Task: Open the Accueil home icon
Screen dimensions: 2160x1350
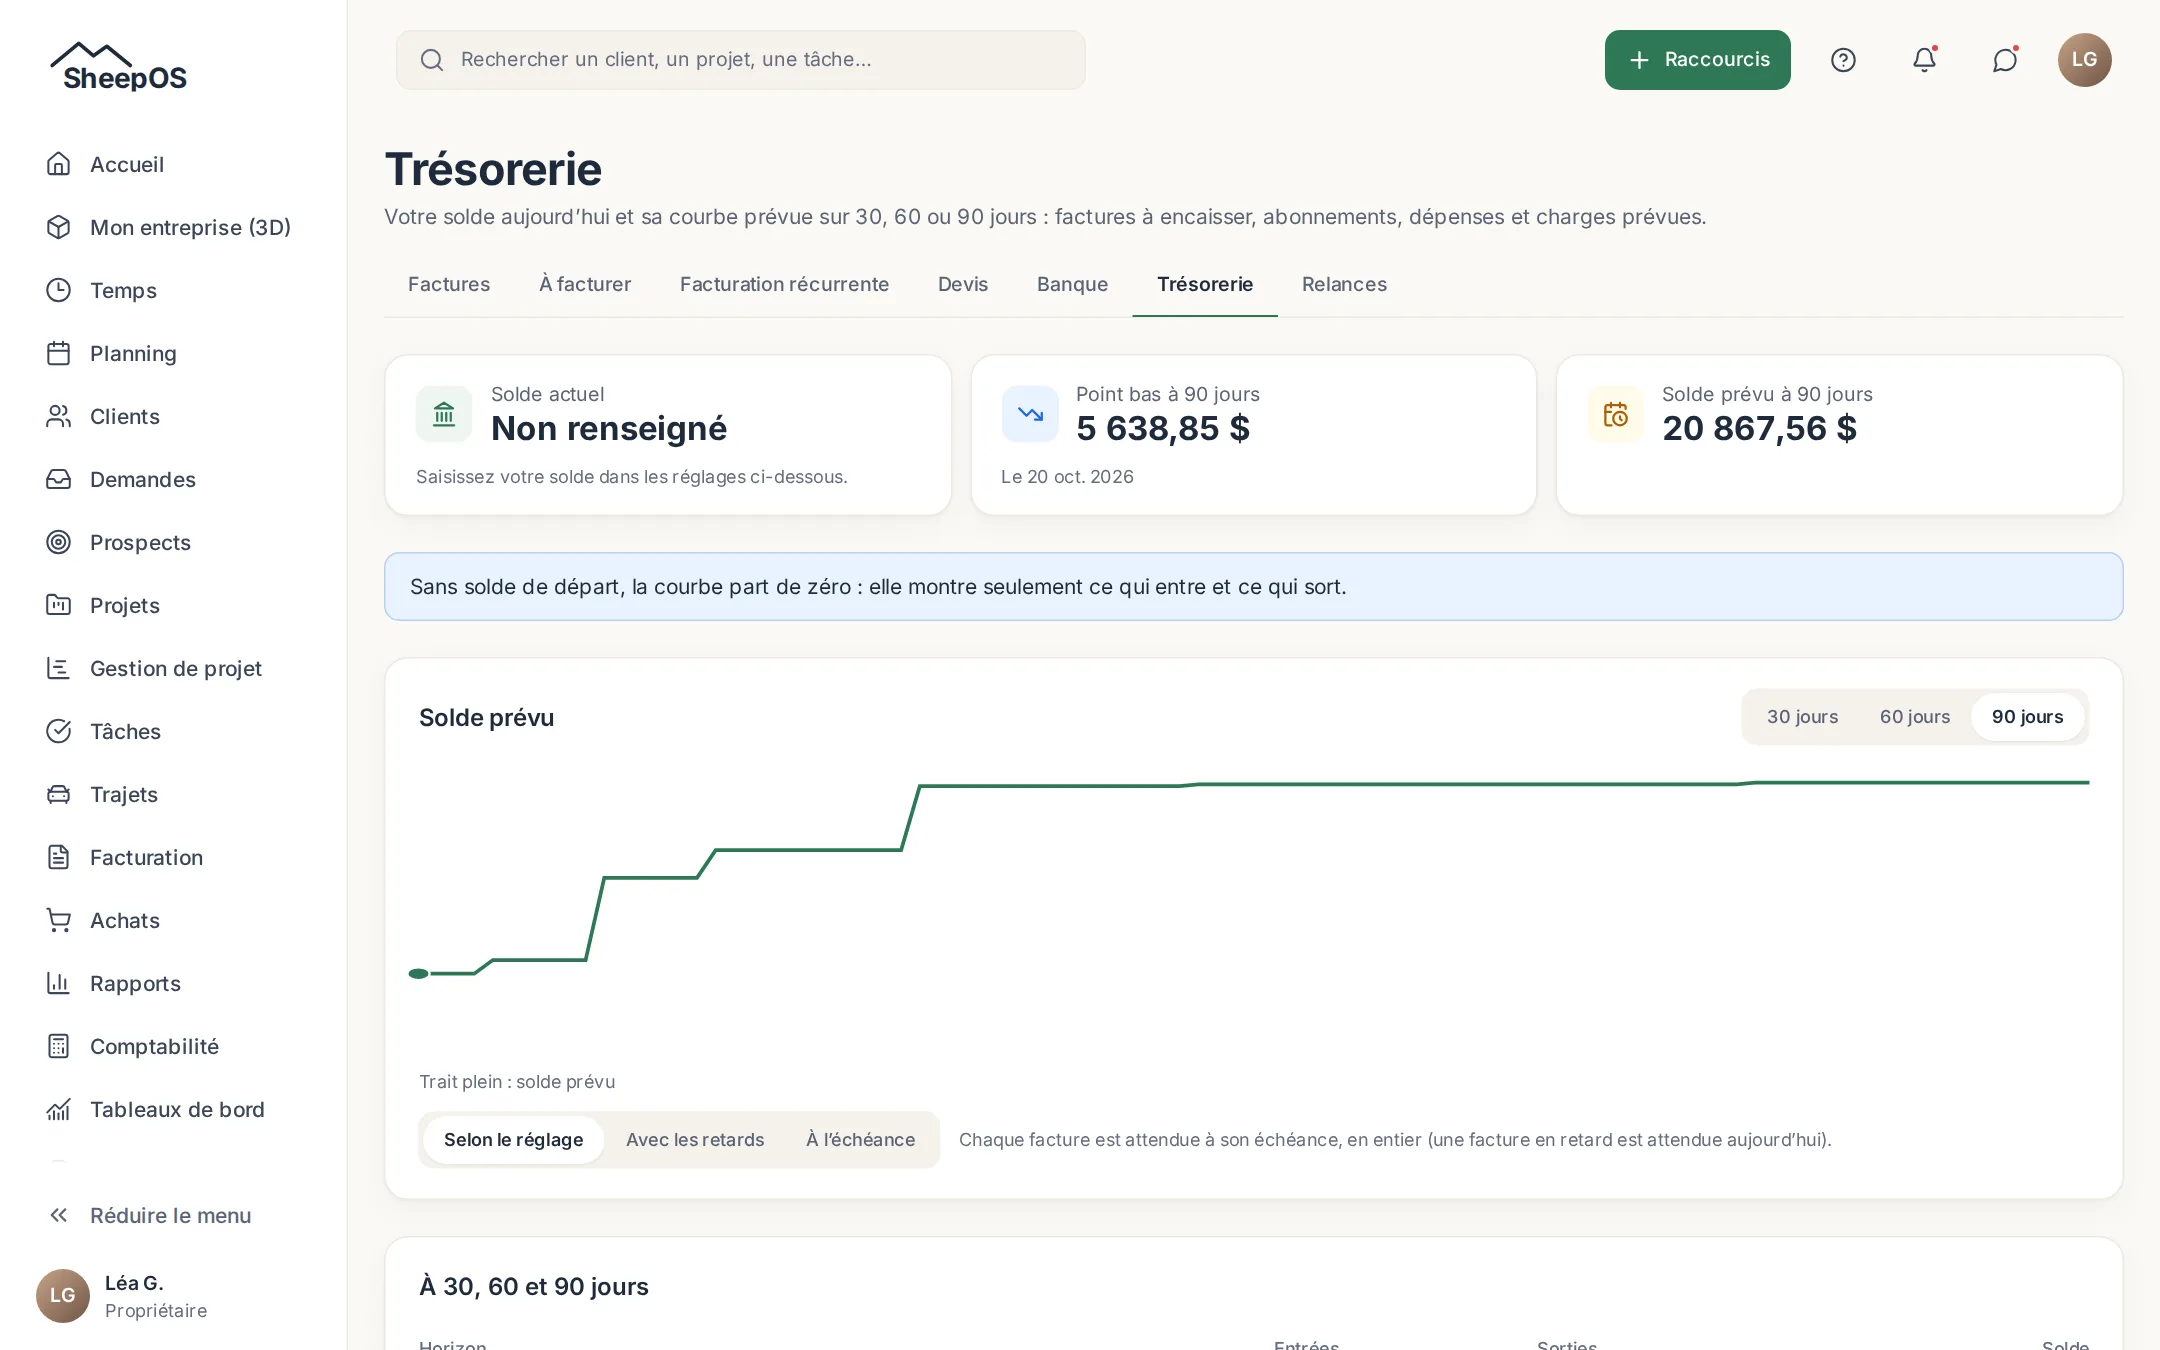Action: [x=59, y=164]
